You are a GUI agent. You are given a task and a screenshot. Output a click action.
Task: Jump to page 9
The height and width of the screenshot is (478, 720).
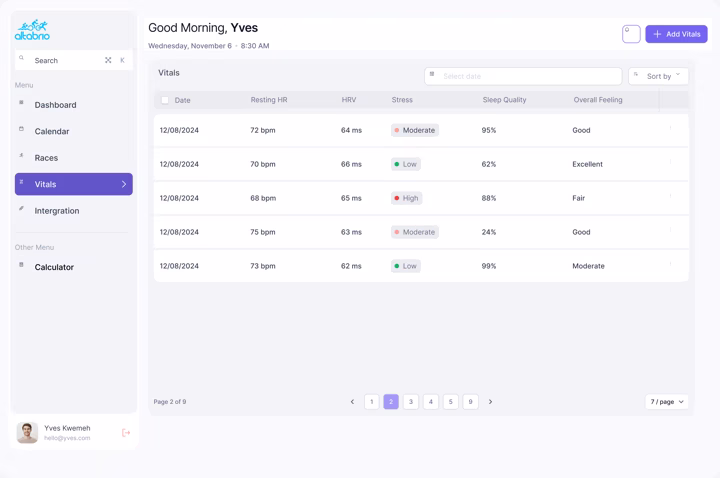coord(470,402)
